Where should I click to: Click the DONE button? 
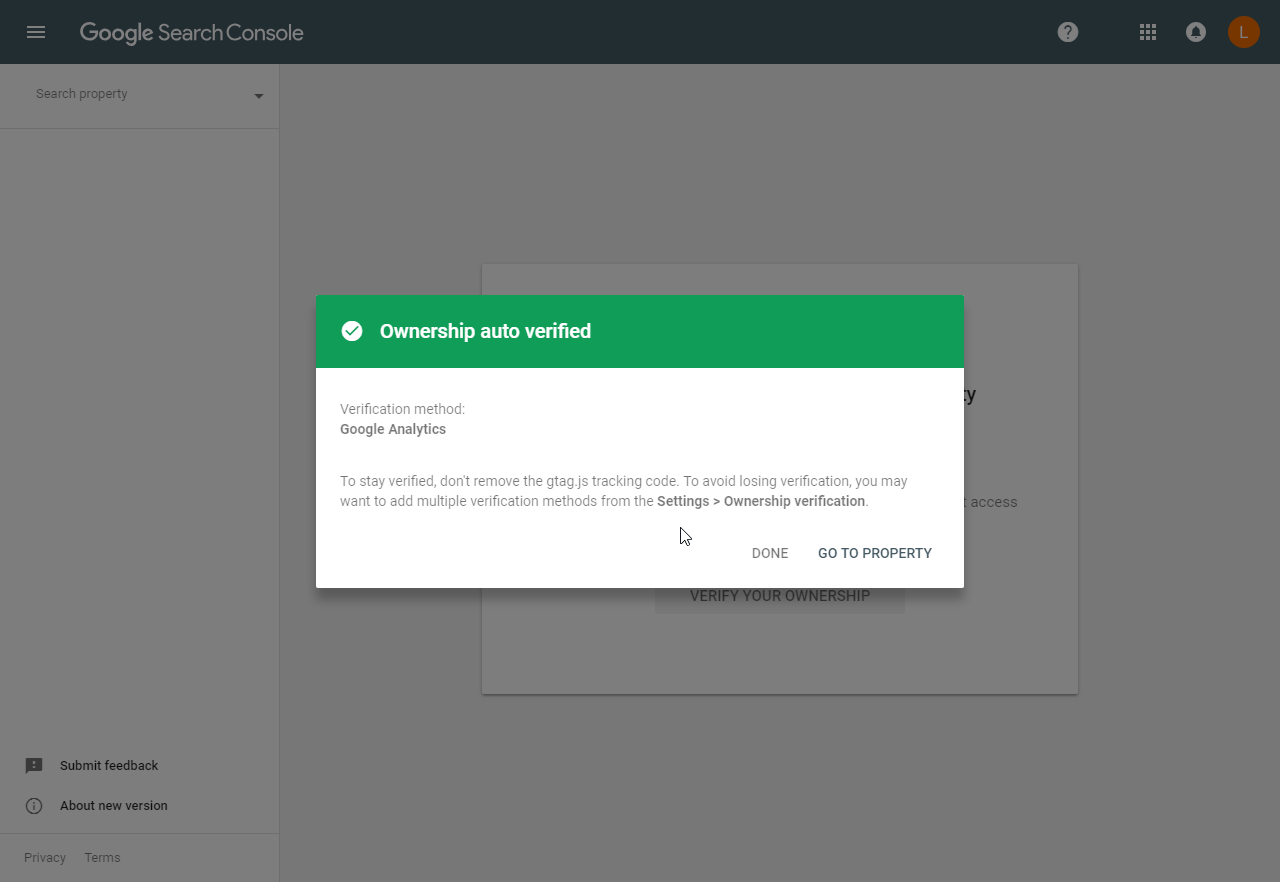pos(770,553)
